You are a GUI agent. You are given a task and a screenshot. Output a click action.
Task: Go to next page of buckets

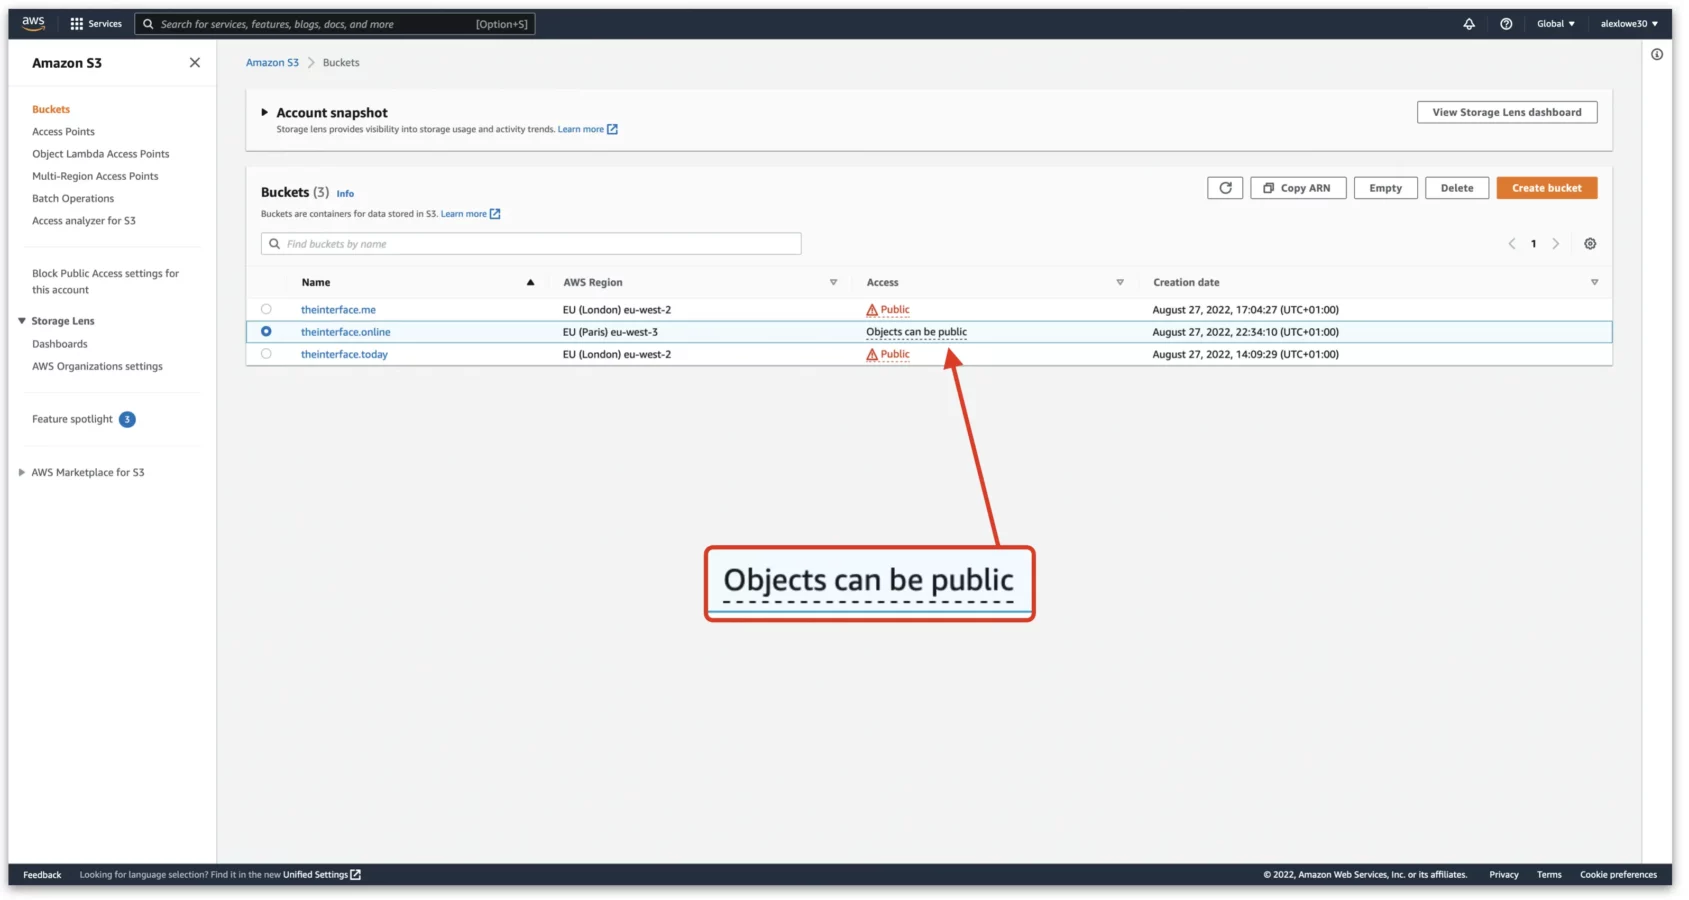click(1556, 244)
